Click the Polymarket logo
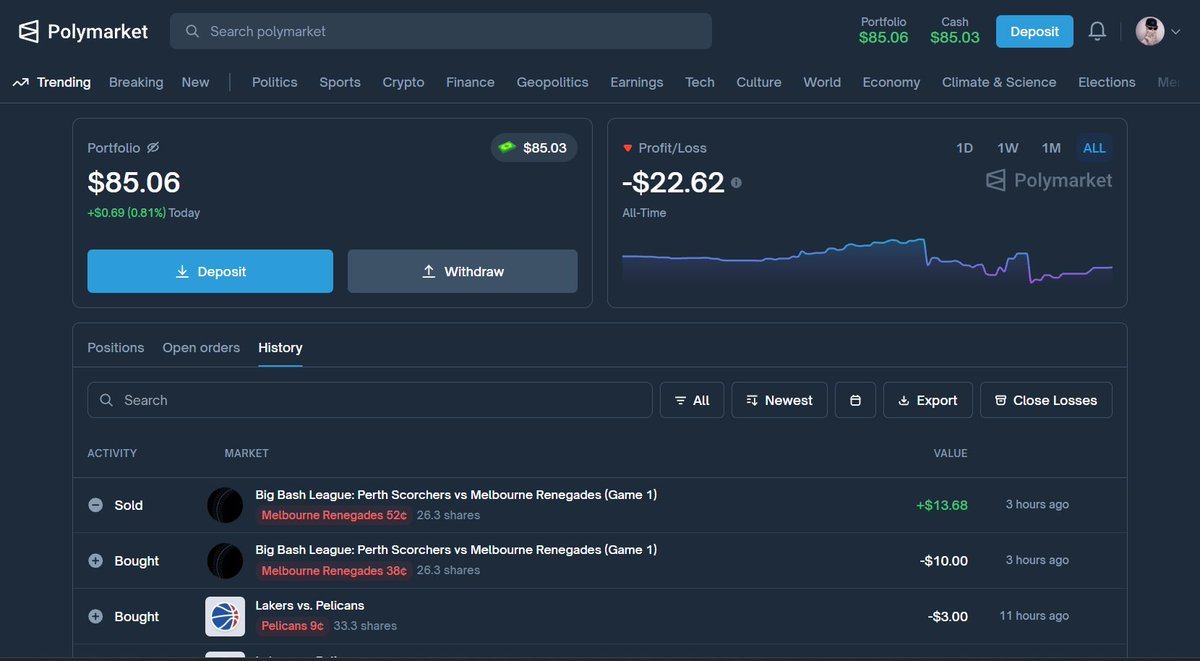 click(x=83, y=31)
